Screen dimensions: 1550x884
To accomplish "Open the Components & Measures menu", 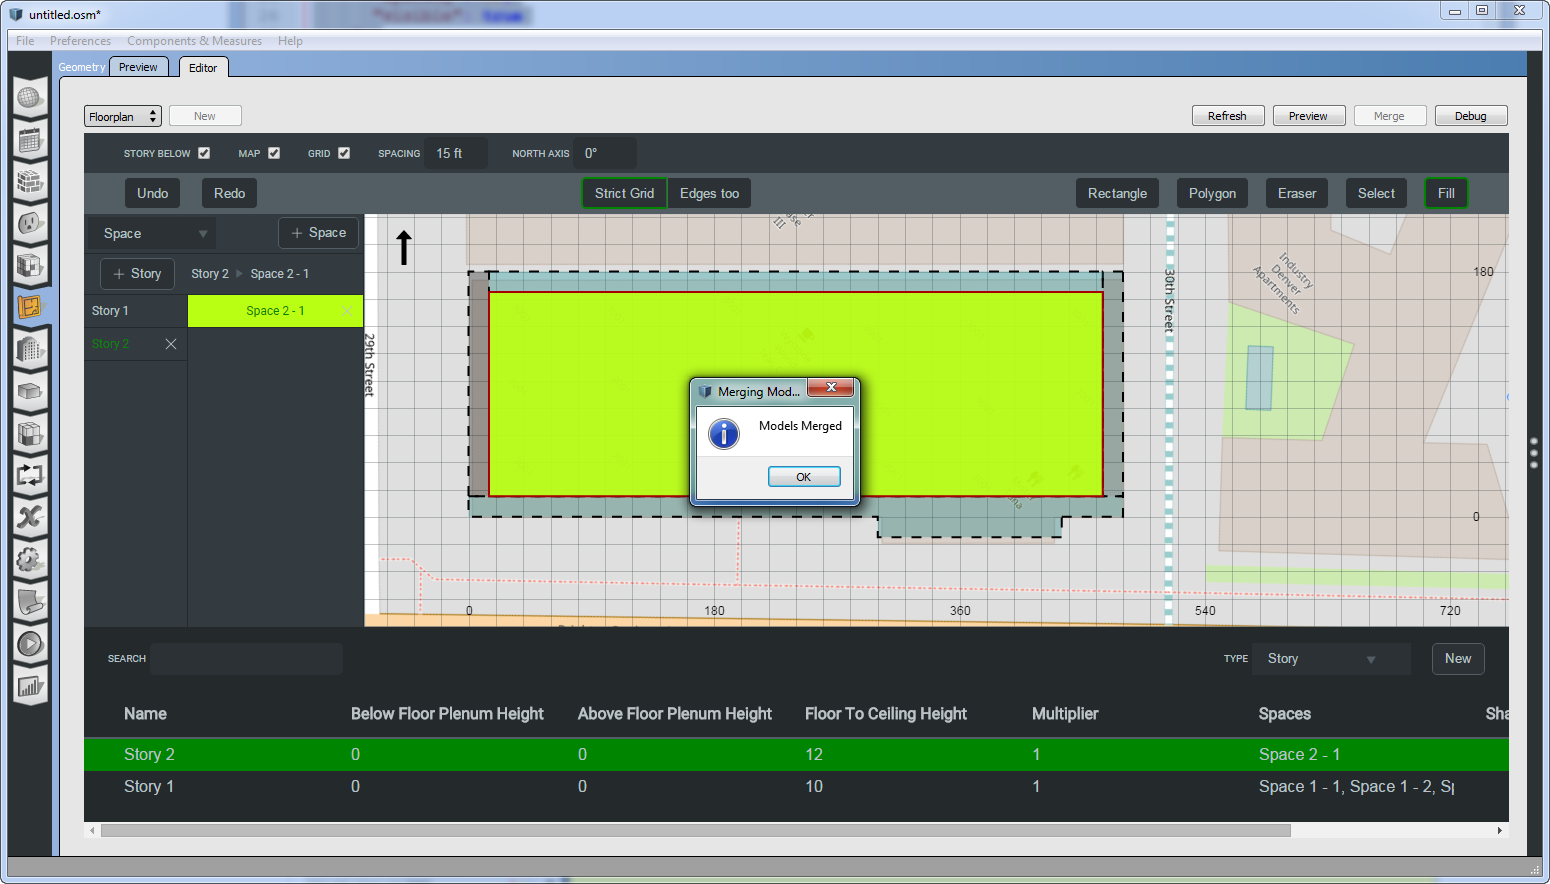I will pyautogui.click(x=194, y=41).
